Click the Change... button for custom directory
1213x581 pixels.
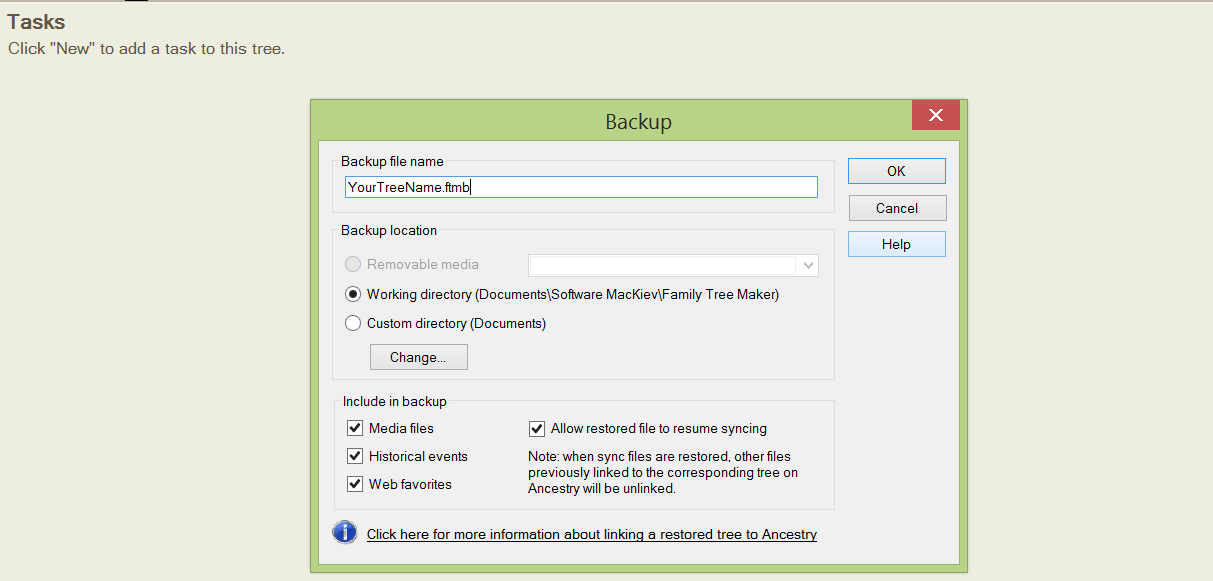pos(418,357)
